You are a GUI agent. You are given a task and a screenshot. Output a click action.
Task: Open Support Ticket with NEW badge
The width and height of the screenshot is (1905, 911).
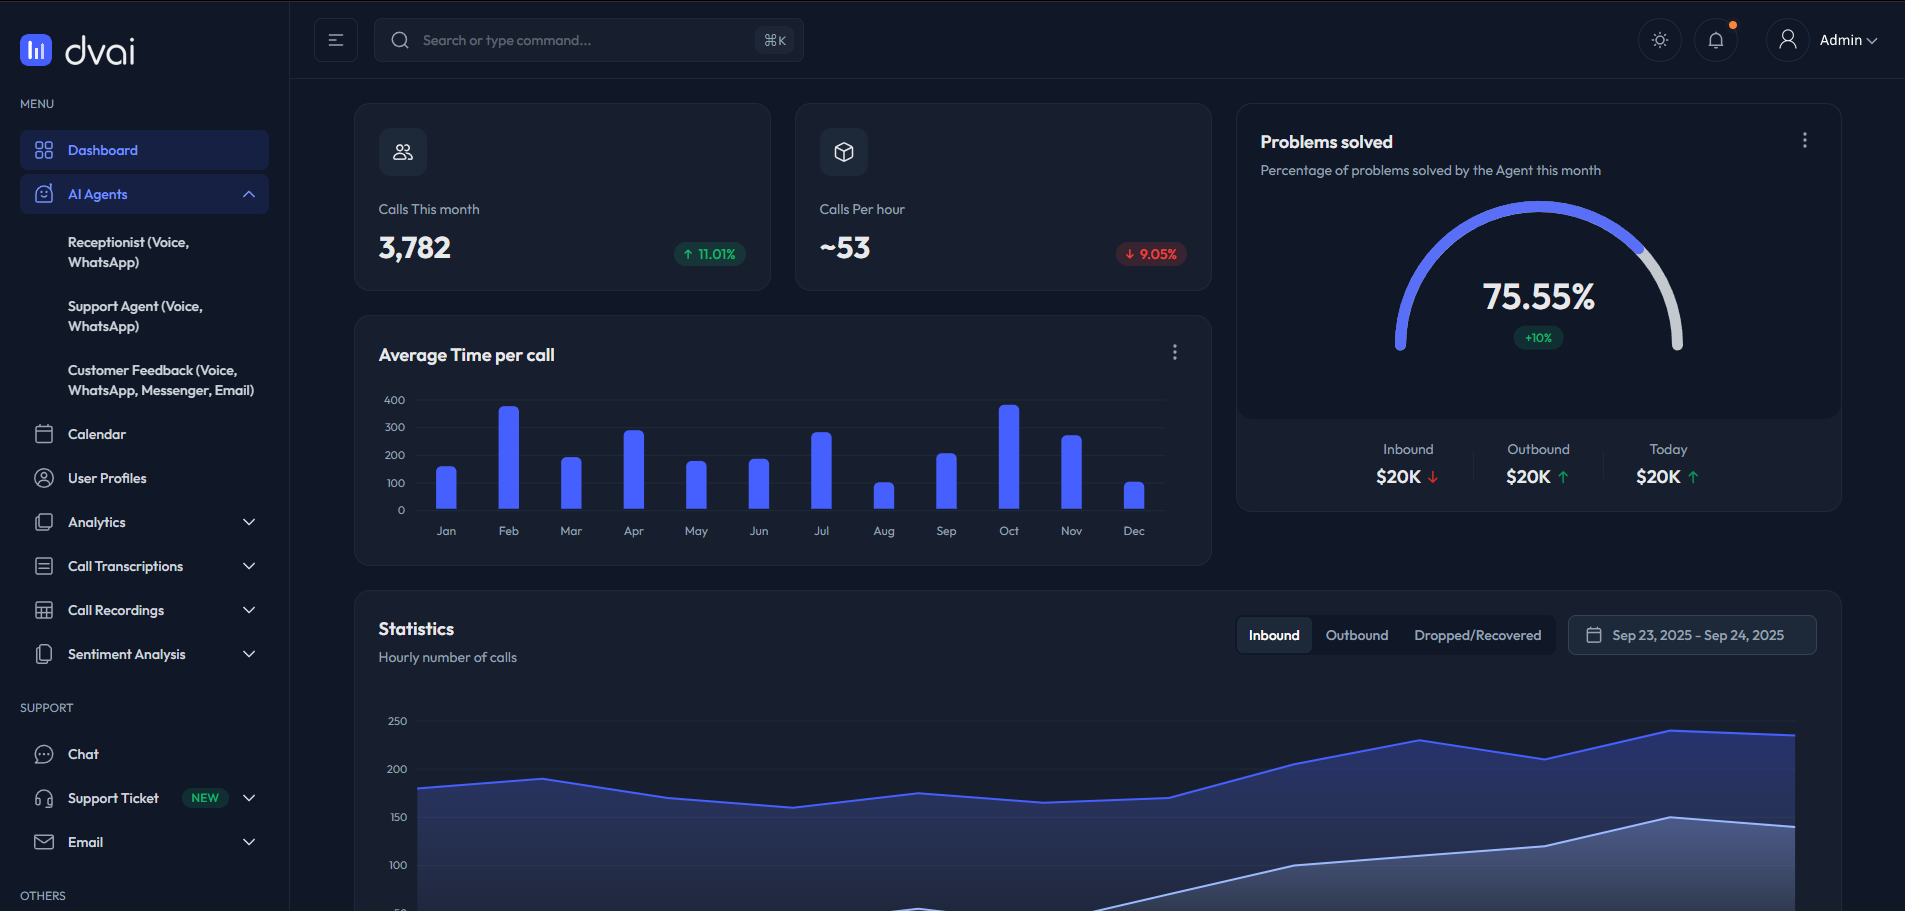pyautogui.click(x=113, y=797)
